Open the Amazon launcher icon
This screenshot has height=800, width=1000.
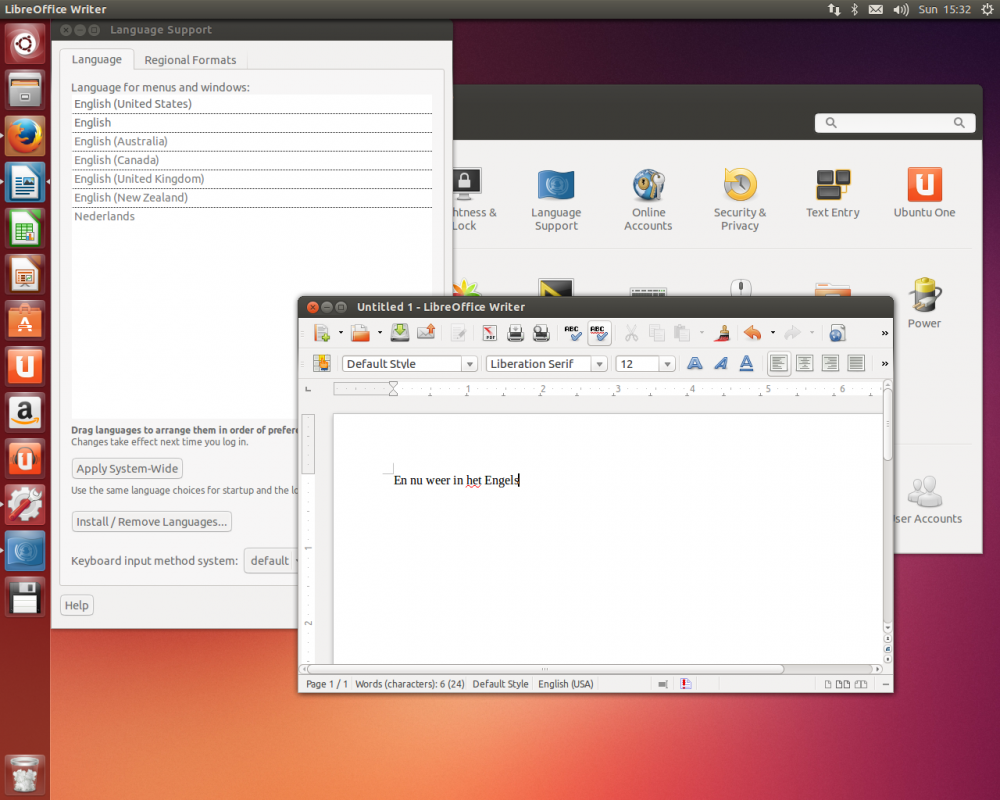click(25, 412)
